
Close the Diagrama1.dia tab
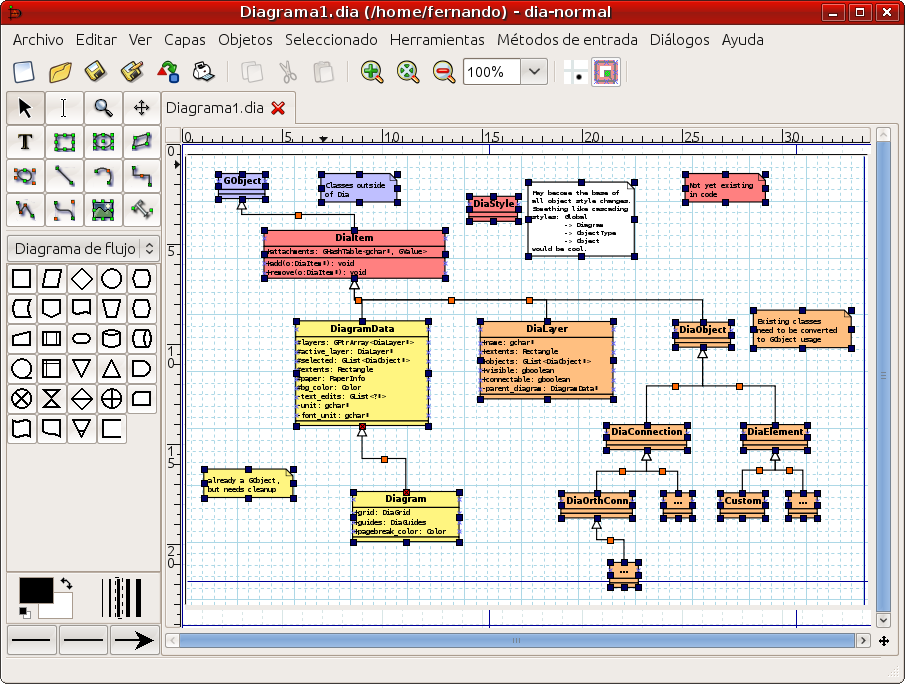tap(278, 107)
